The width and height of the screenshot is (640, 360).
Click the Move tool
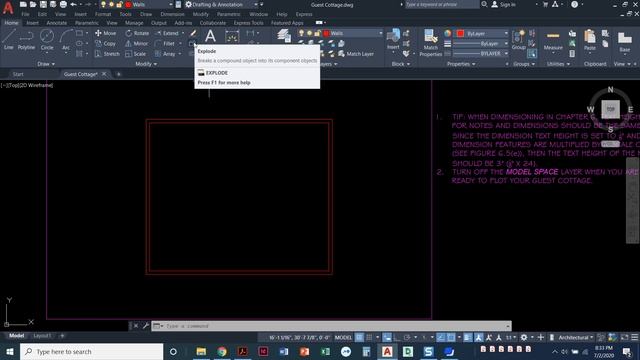coord(105,33)
